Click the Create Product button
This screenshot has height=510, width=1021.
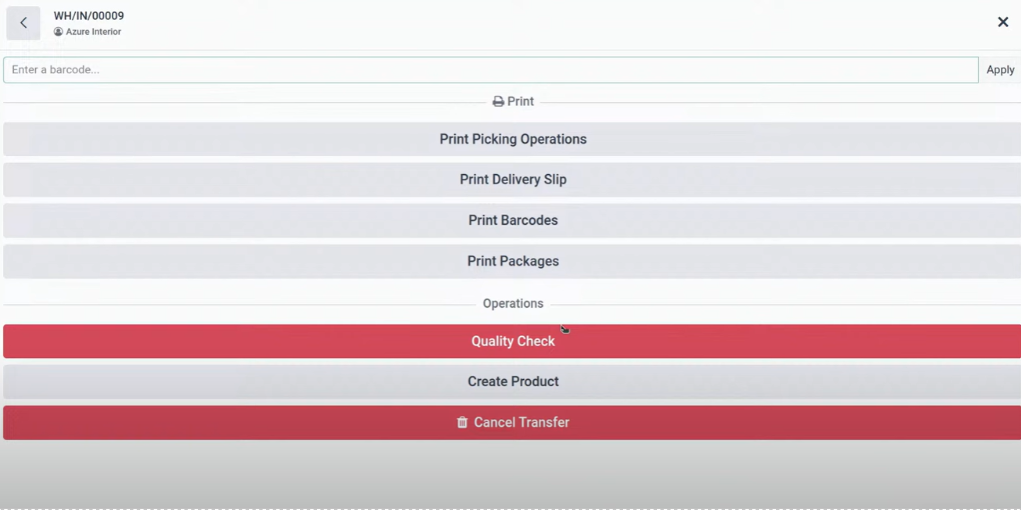(512, 382)
